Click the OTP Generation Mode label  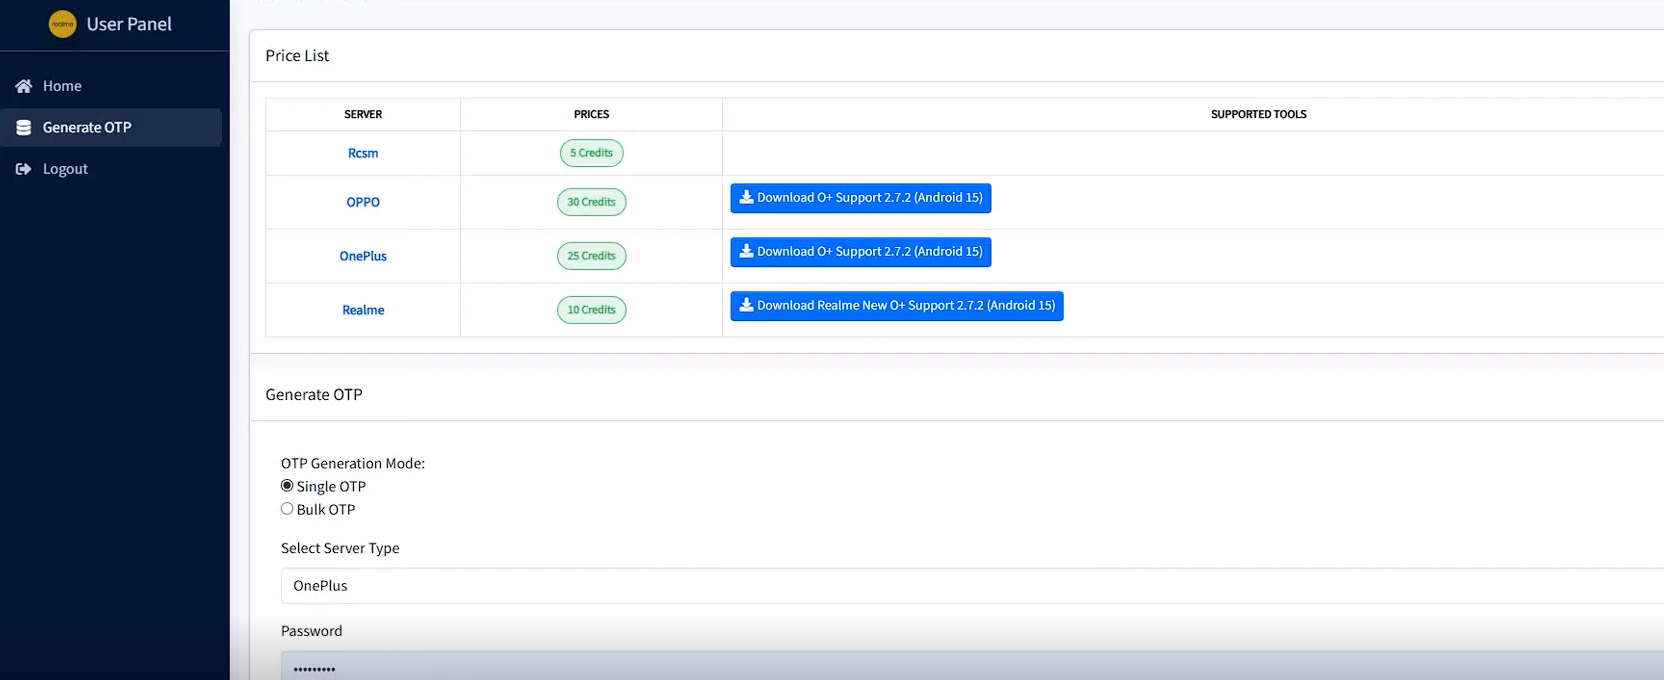click(353, 463)
